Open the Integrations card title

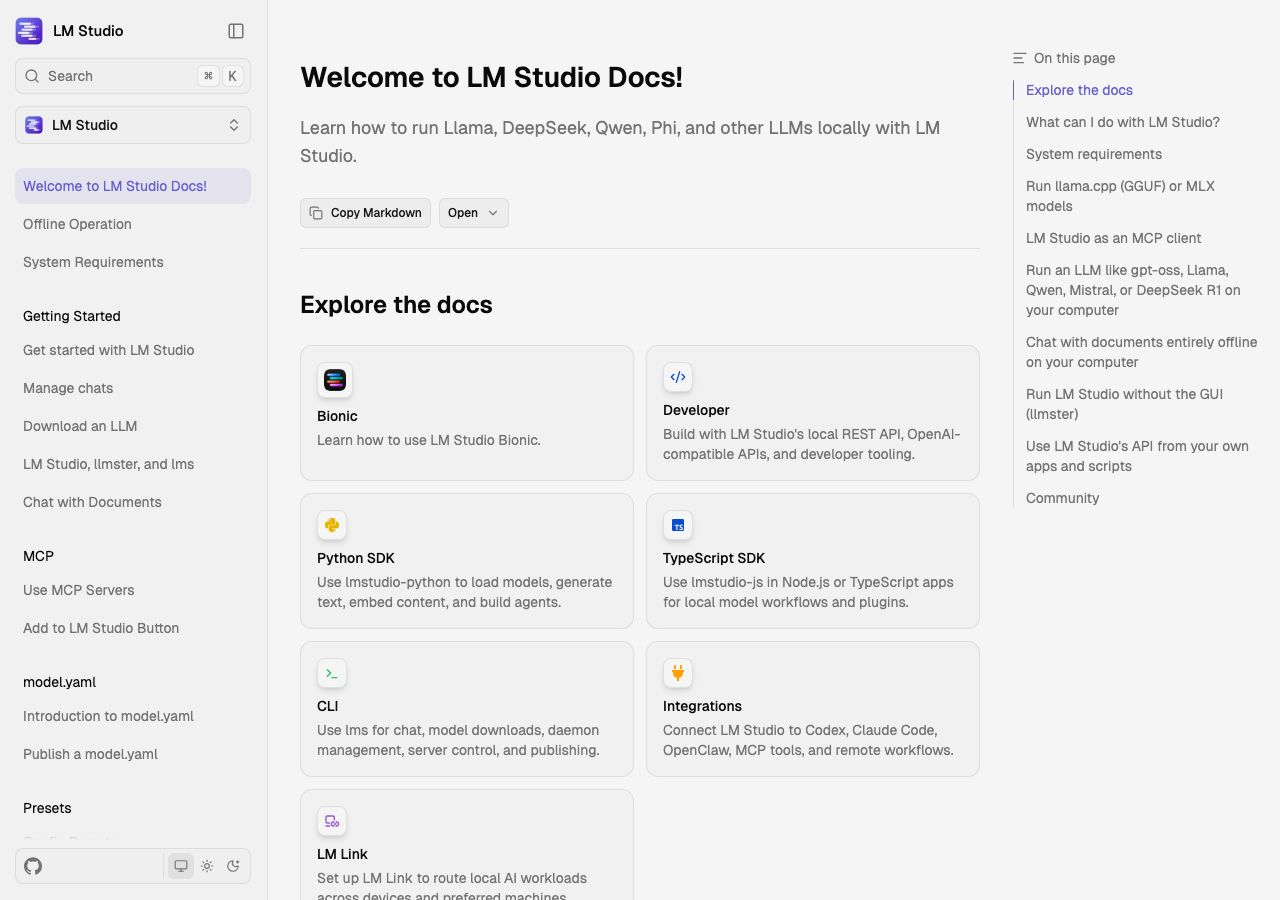pos(702,706)
